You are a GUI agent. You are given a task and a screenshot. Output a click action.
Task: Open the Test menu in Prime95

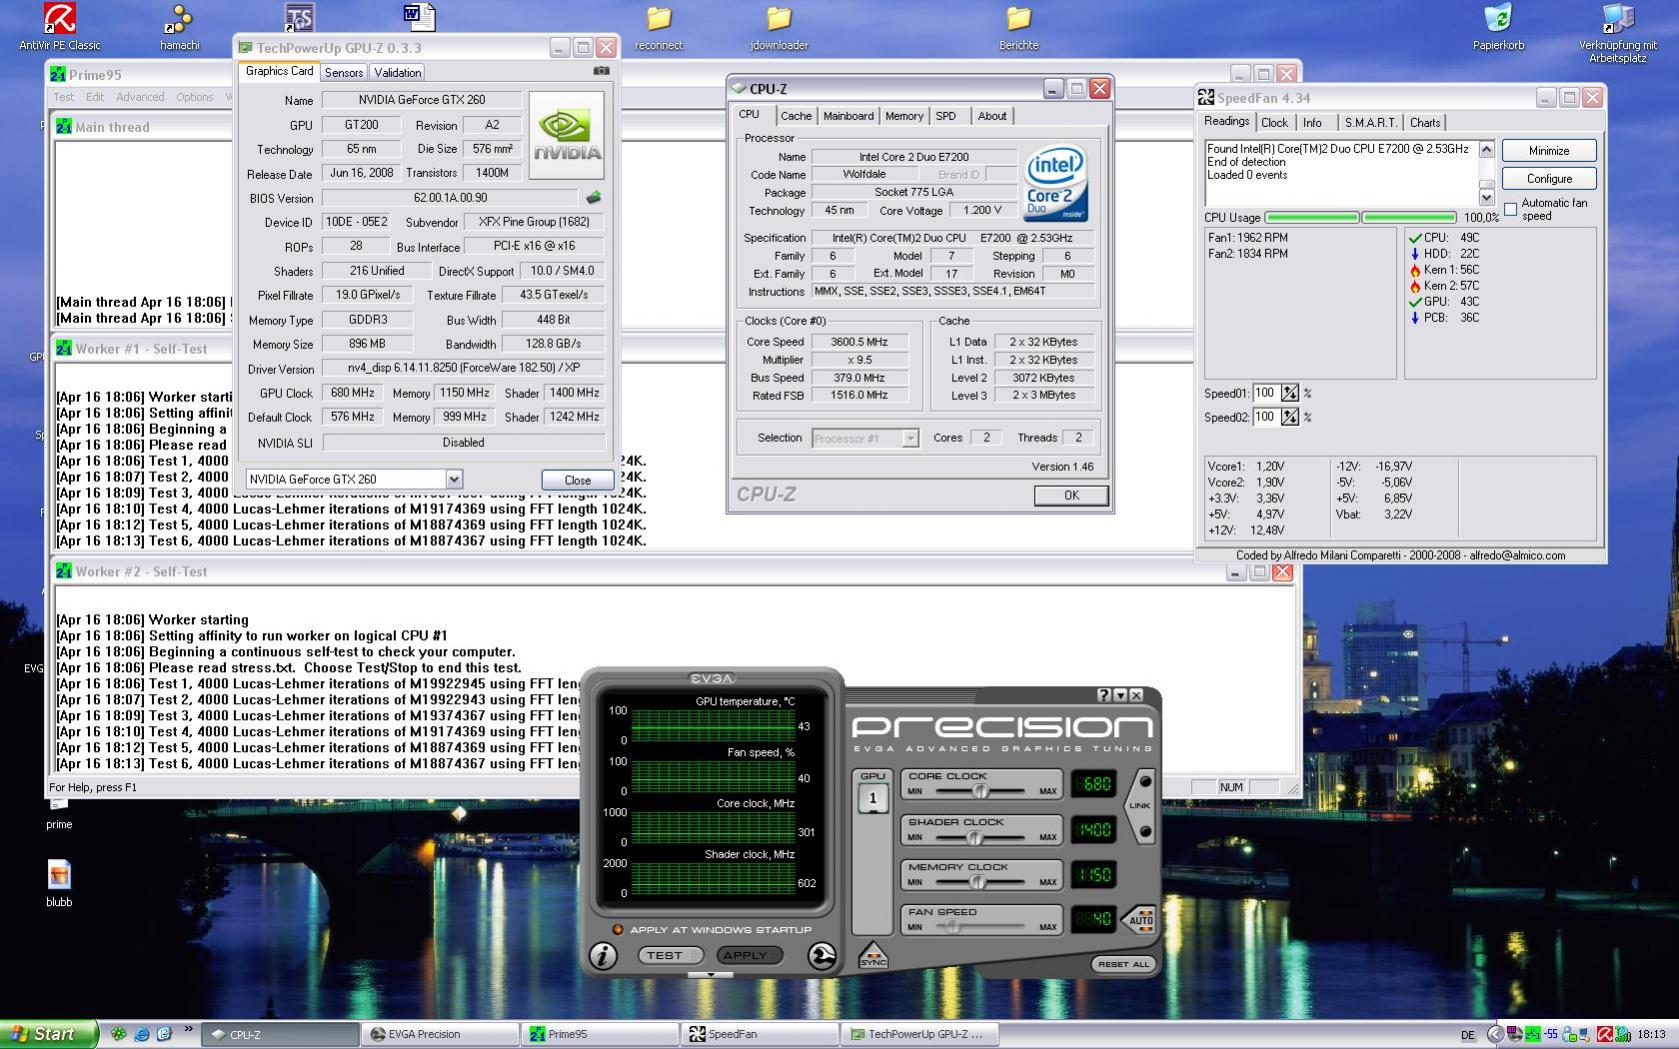[x=64, y=97]
